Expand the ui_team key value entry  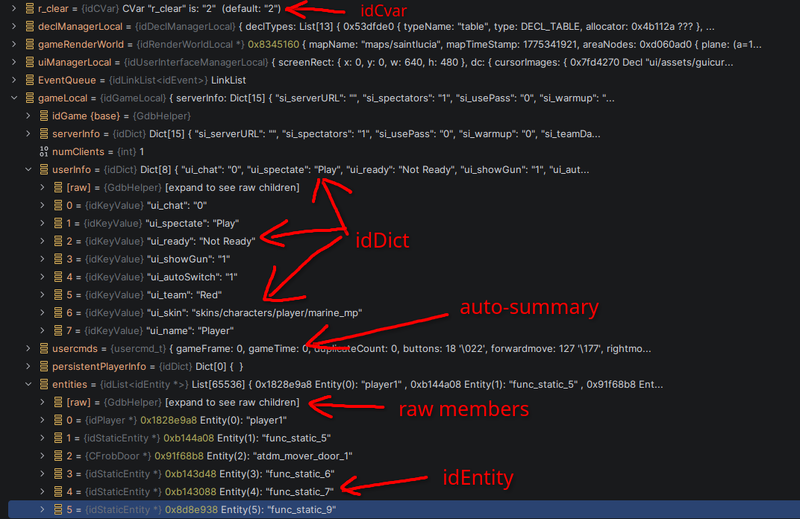(x=43, y=294)
